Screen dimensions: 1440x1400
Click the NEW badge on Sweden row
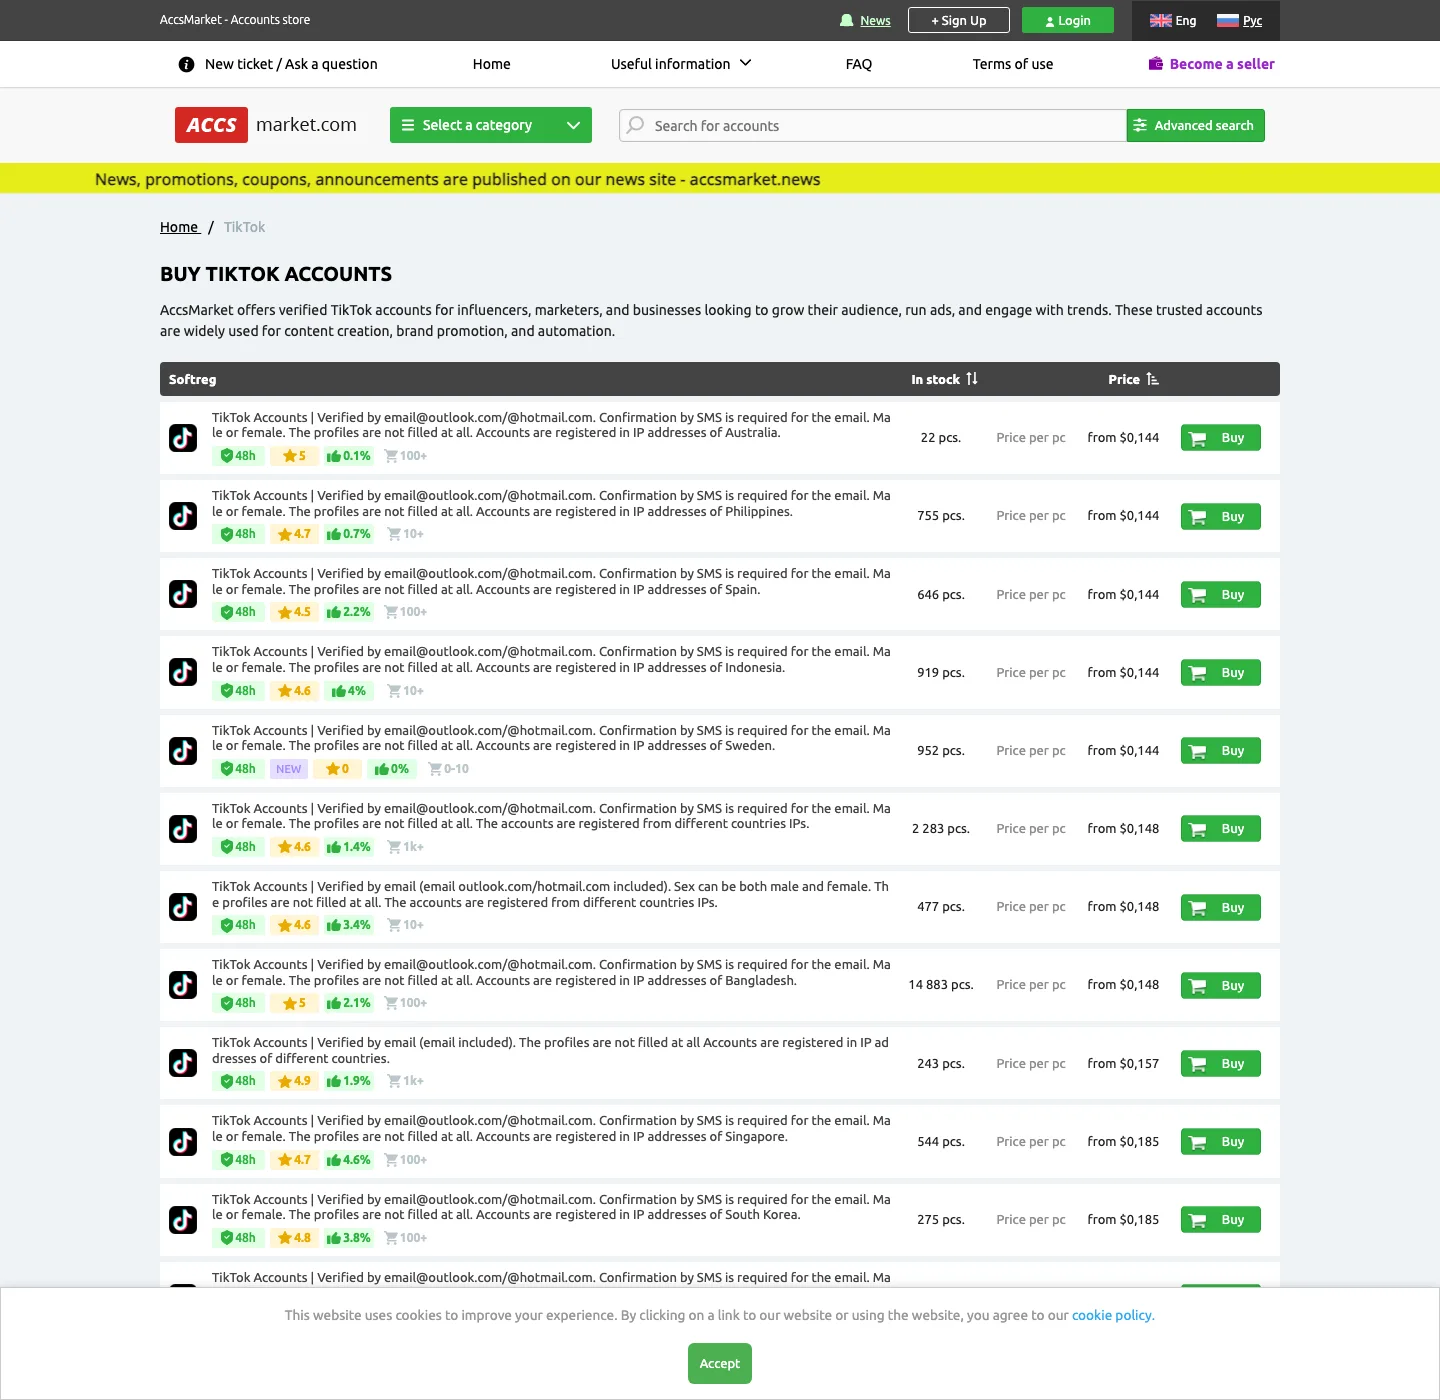[289, 769]
